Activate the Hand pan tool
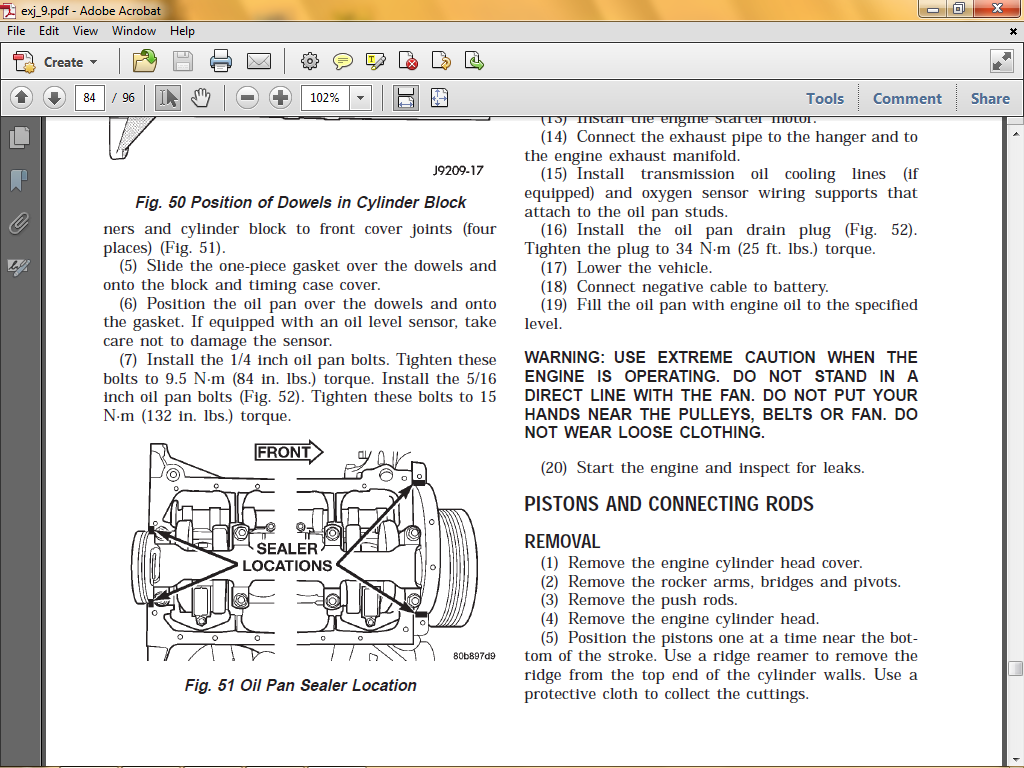1024x768 pixels. tap(200, 98)
